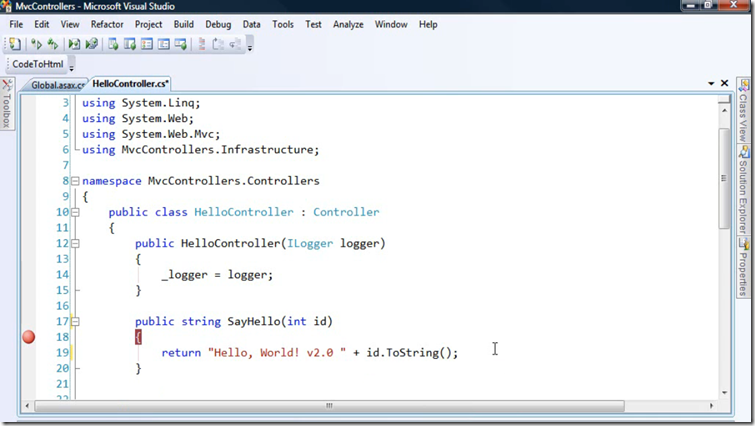
Task: Open the Test List Editor icon
Action: pyautogui.click(x=130, y=44)
